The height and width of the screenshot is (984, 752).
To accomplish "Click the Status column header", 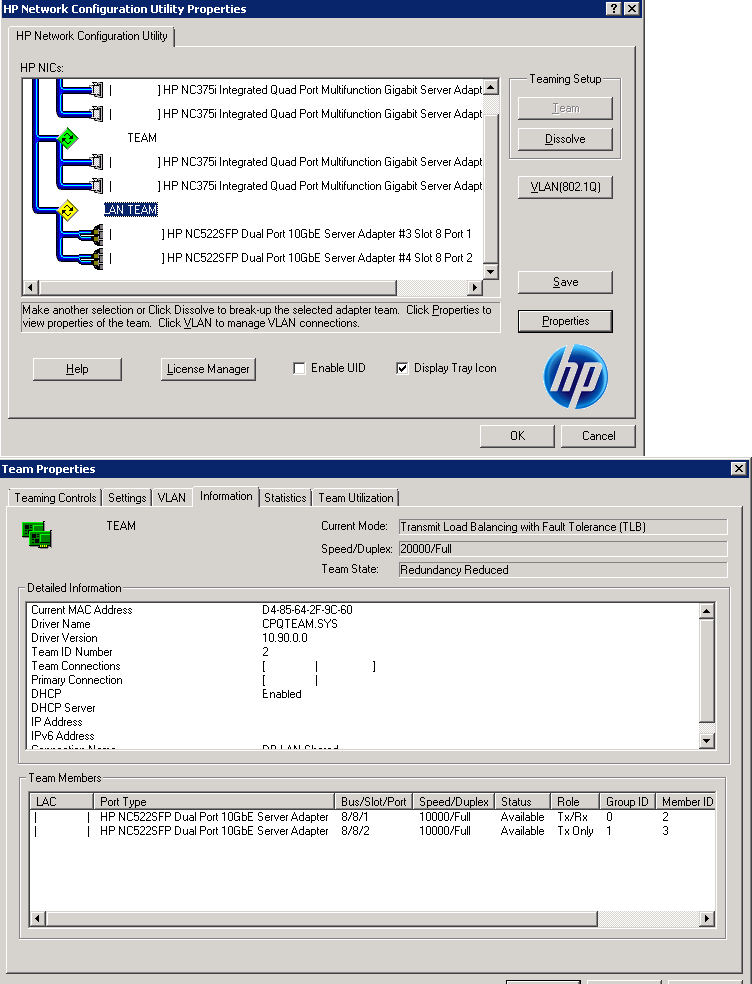I will point(522,801).
